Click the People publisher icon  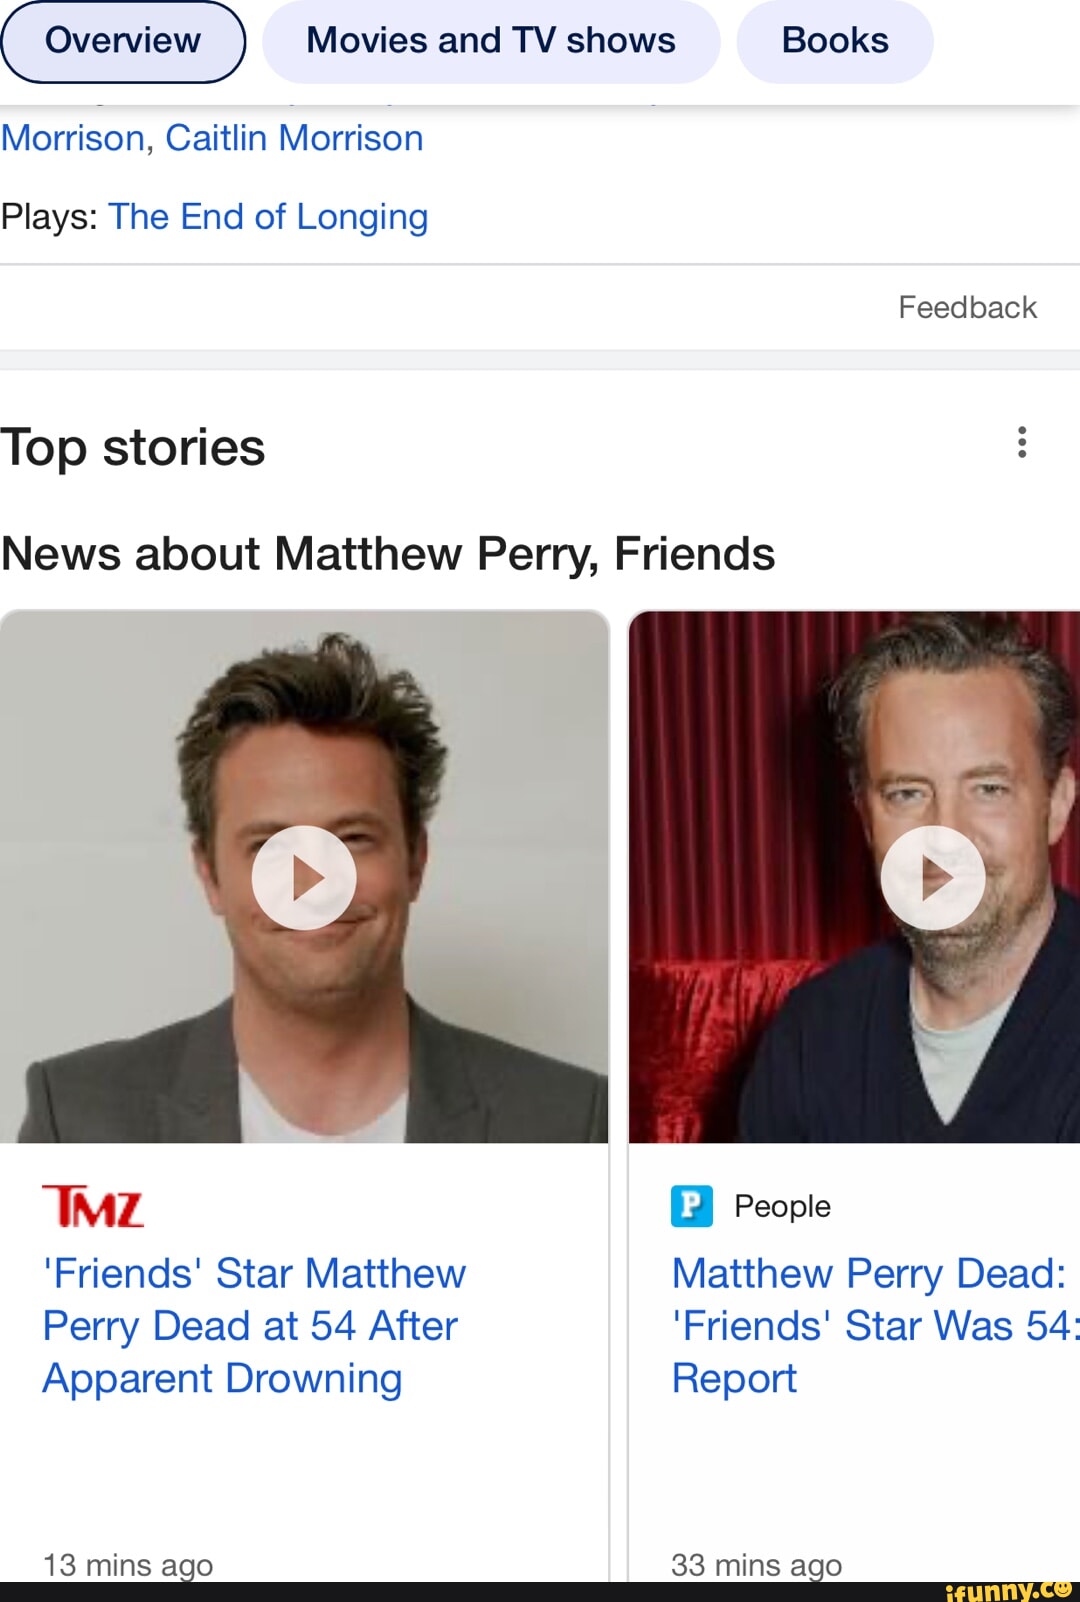pyautogui.click(x=692, y=1206)
